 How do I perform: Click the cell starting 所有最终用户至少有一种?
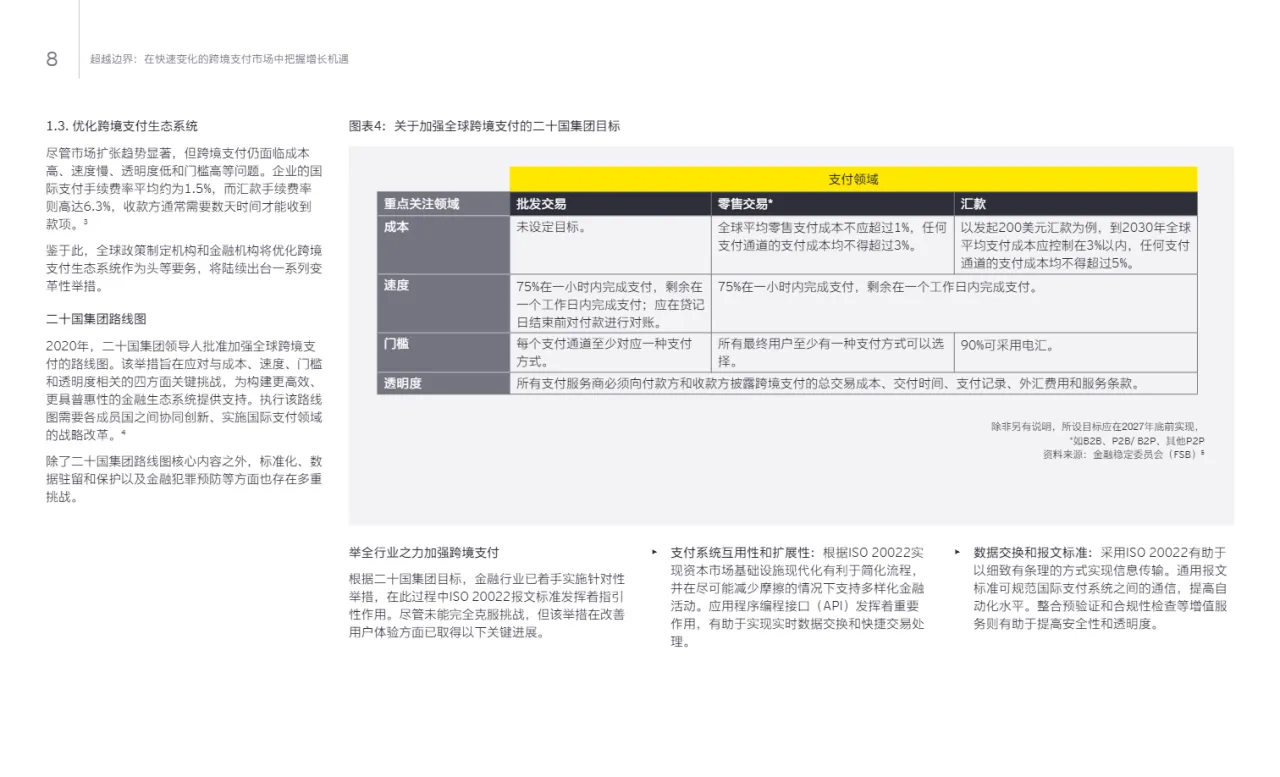tap(832, 352)
